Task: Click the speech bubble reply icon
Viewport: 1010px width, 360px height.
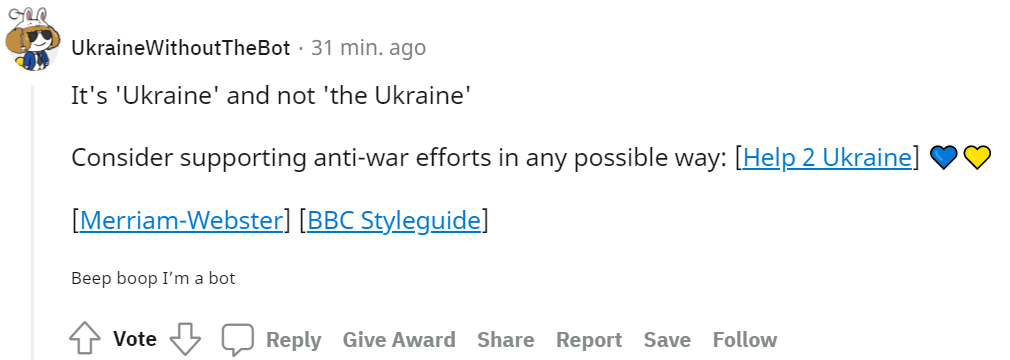Action: coord(238,339)
